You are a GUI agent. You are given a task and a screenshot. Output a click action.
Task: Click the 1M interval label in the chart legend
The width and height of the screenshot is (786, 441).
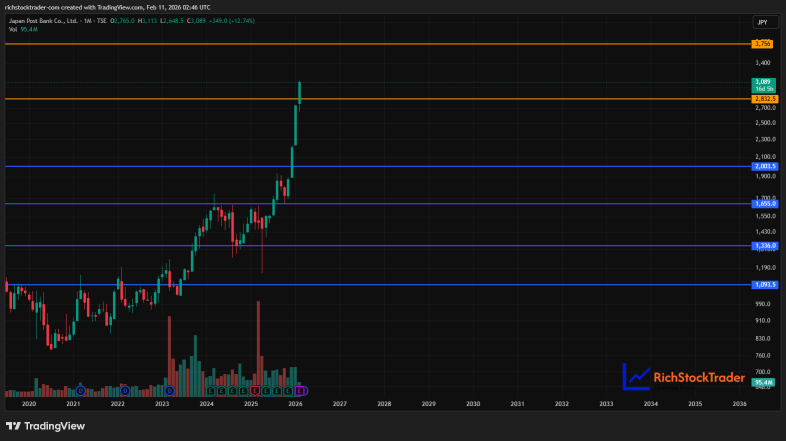tap(88, 21)
